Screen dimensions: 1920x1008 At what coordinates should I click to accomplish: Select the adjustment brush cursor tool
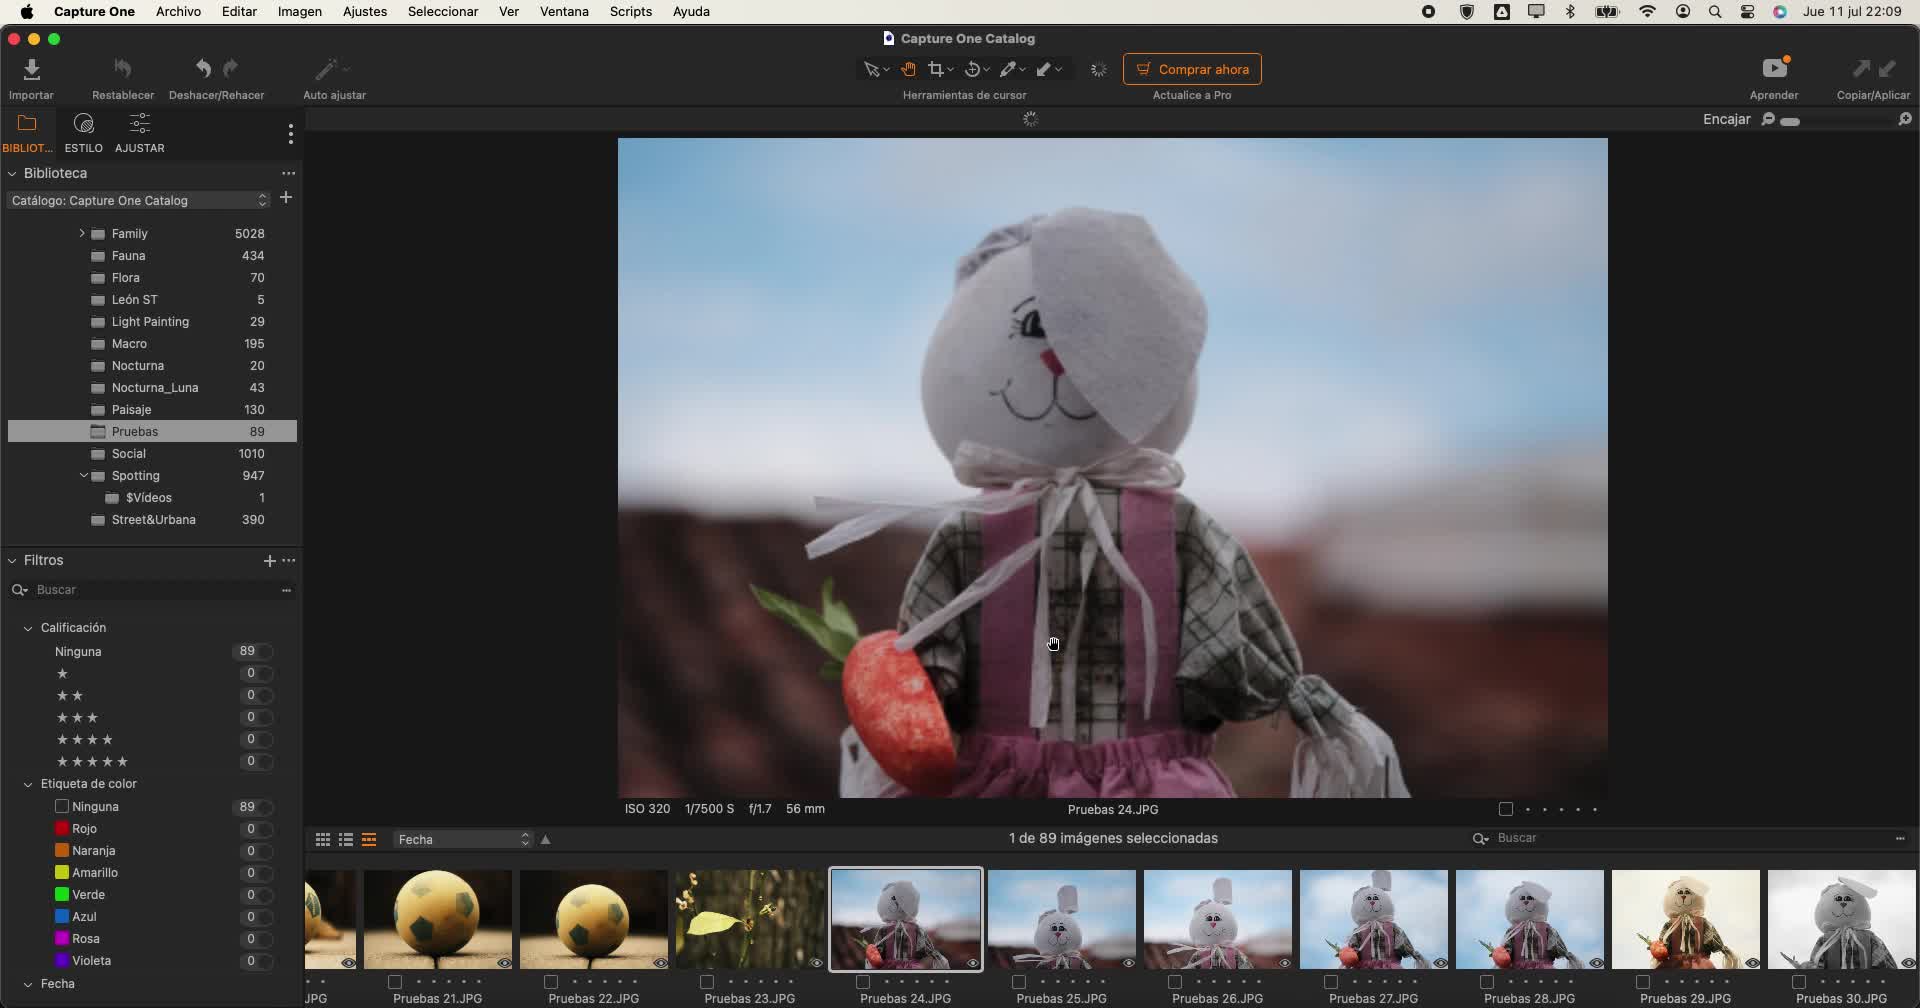(x=1044, y=69)
